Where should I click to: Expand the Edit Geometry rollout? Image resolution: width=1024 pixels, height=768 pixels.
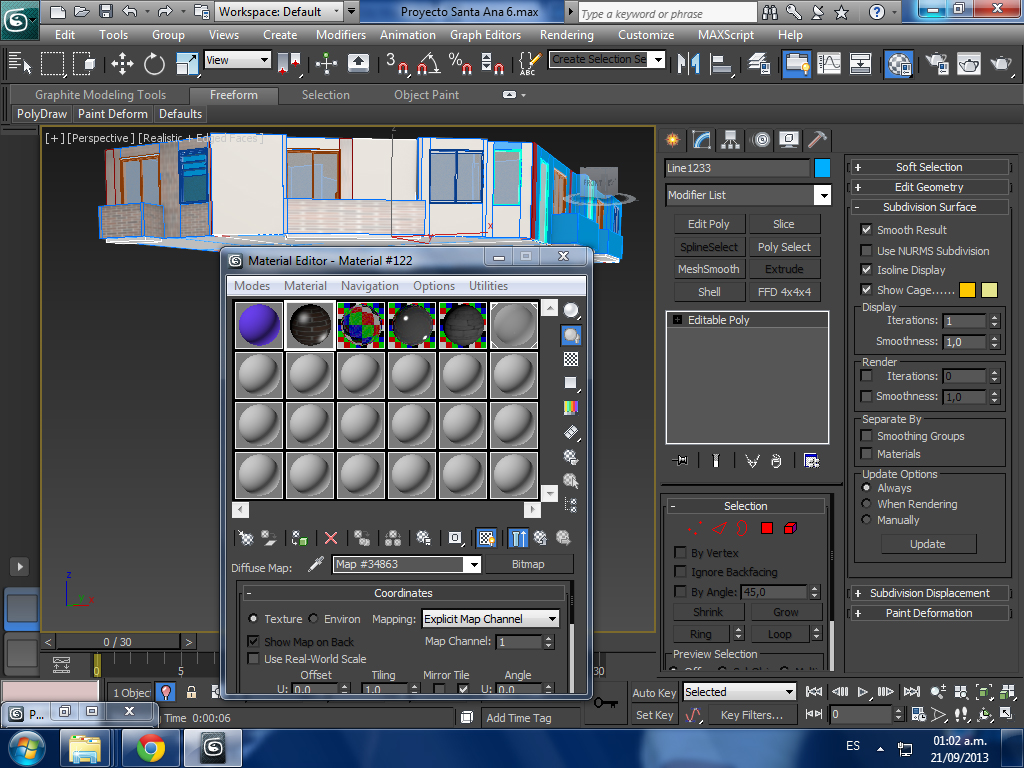click(928, 187)
